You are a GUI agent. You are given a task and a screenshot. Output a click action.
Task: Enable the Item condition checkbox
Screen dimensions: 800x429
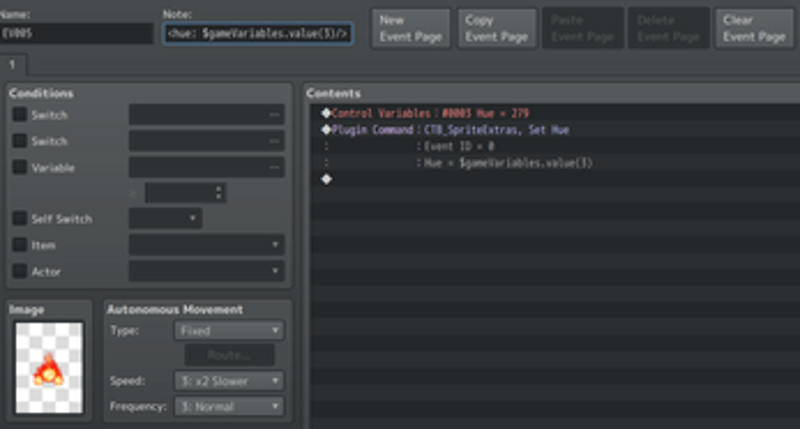(19, 245)
